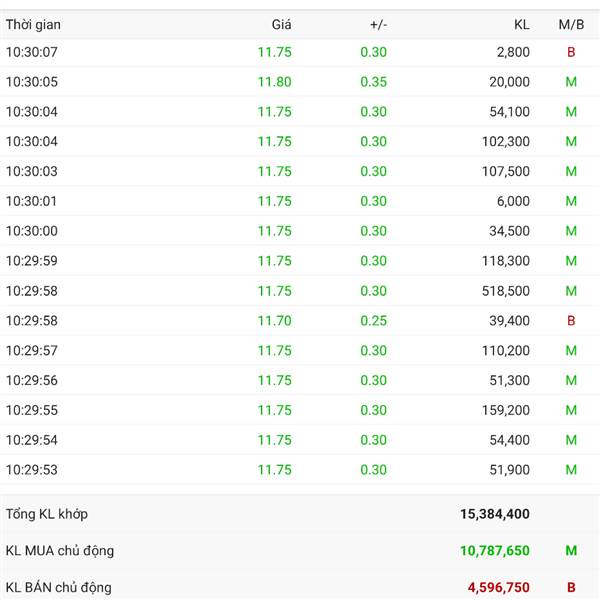This screenshot has width=600, height=600.
Task: Click the red B next to 39,400
Action: (x=571, y=321)
